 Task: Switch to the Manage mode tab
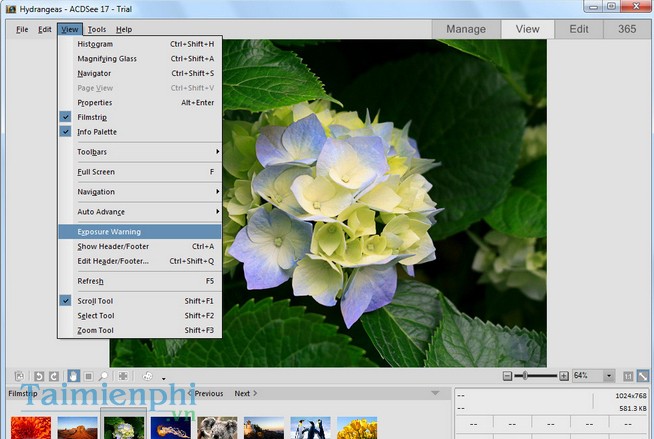pyautogui.click(x=465, y=29)
